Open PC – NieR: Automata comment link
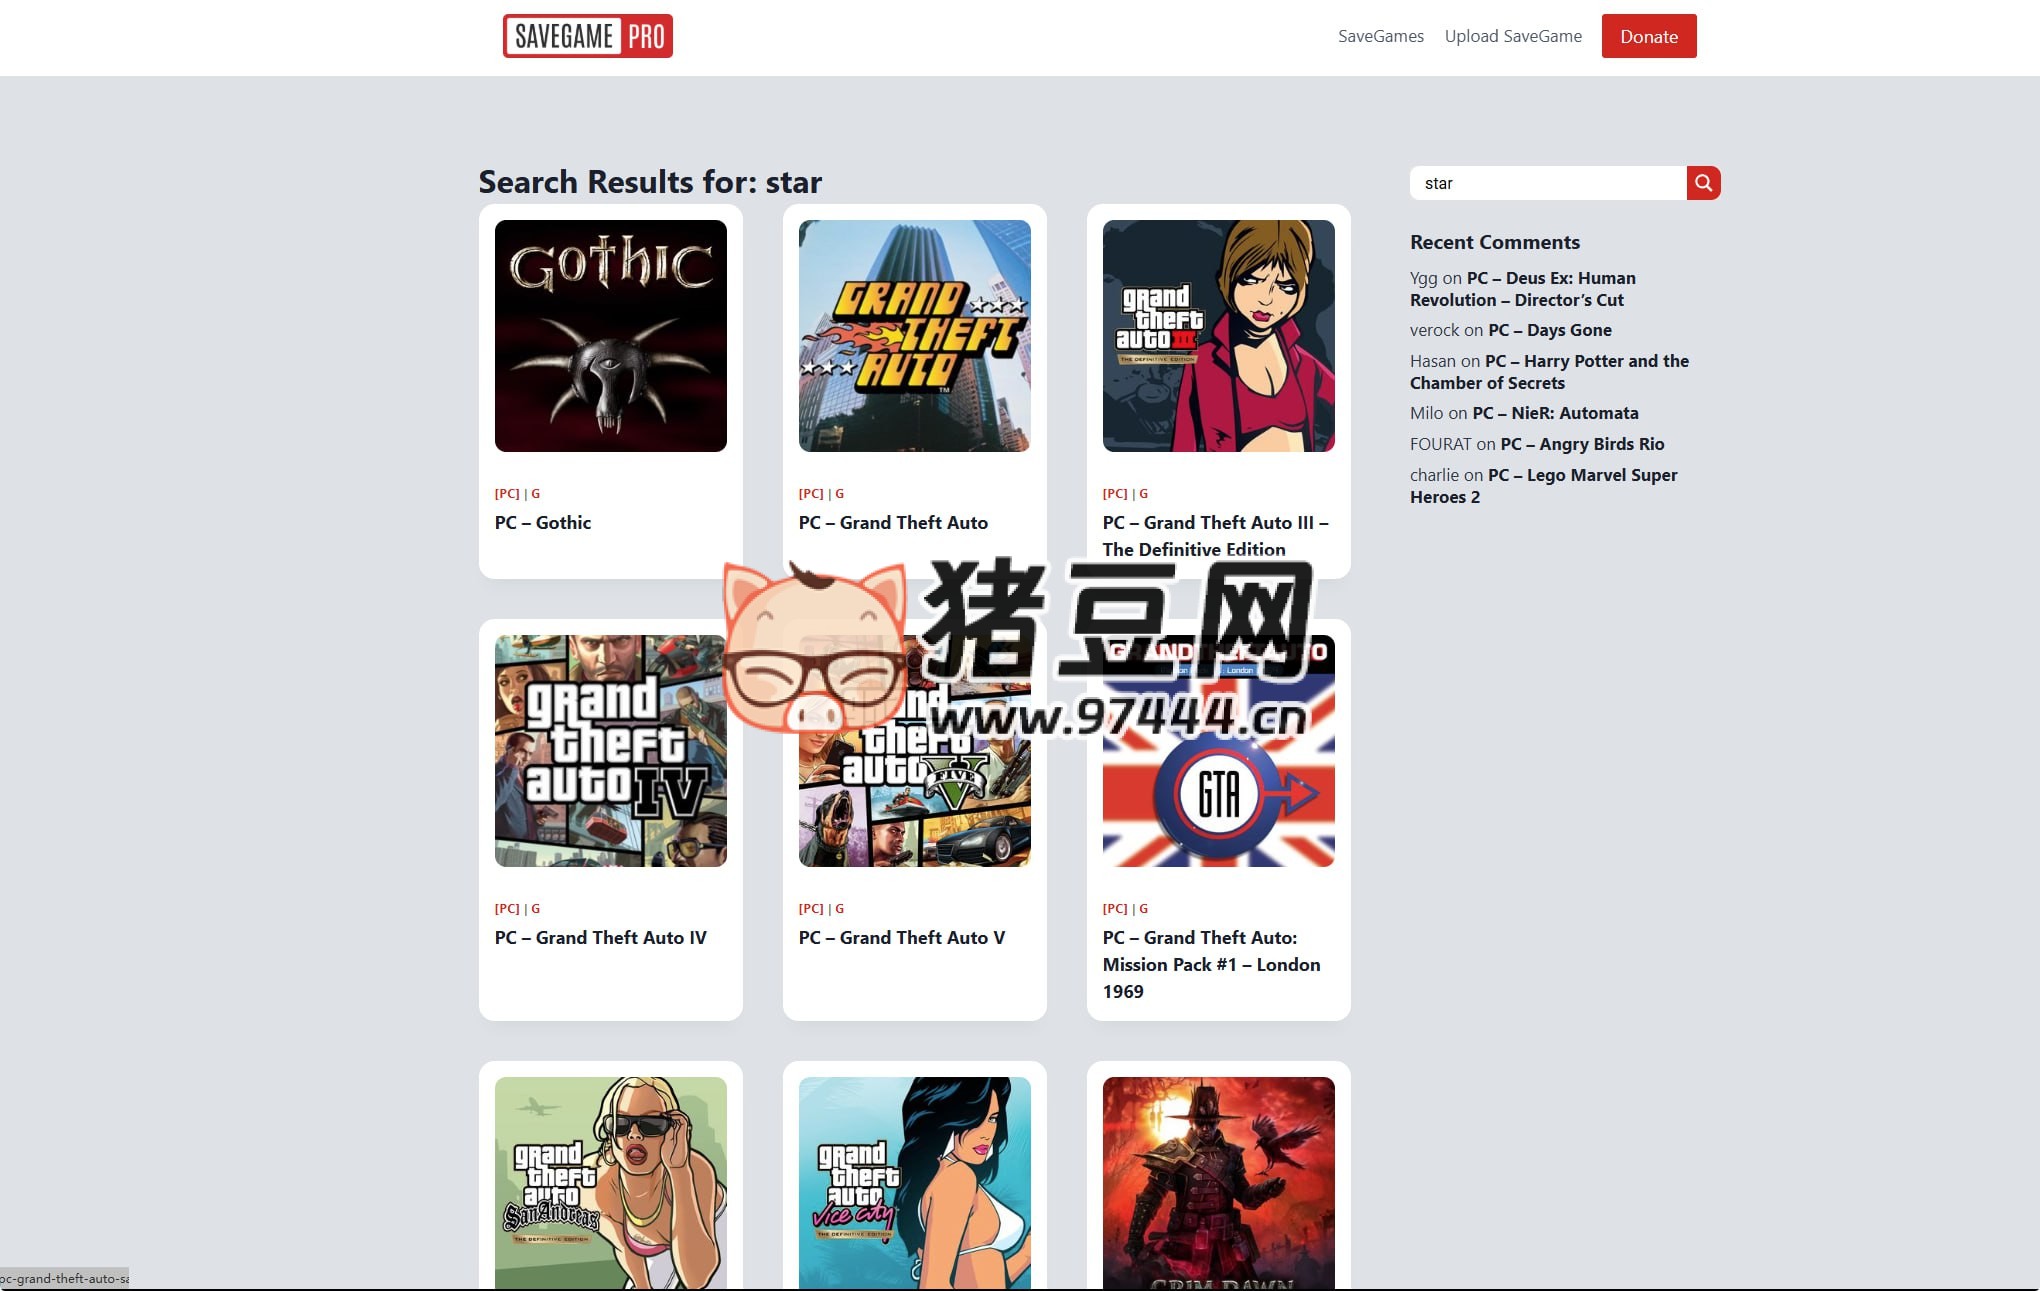The image size is (2040, 1291). click(x=1555, y=412)
